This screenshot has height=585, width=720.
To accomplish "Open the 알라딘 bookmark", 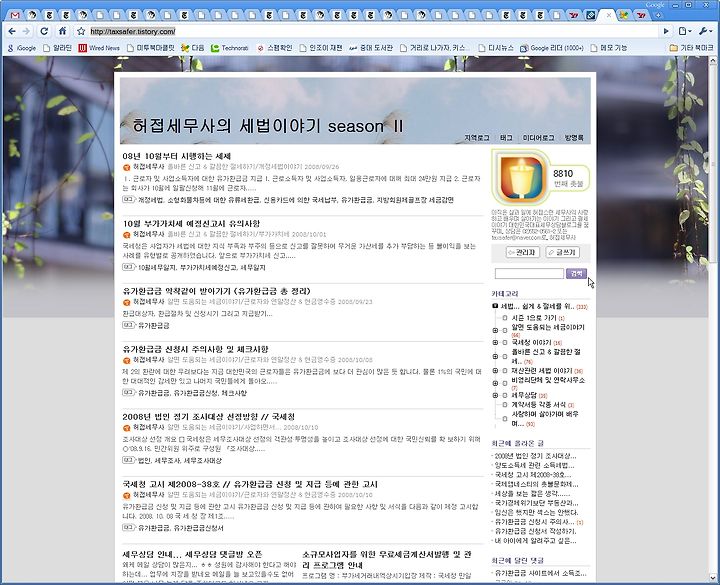I will point(57,48).
